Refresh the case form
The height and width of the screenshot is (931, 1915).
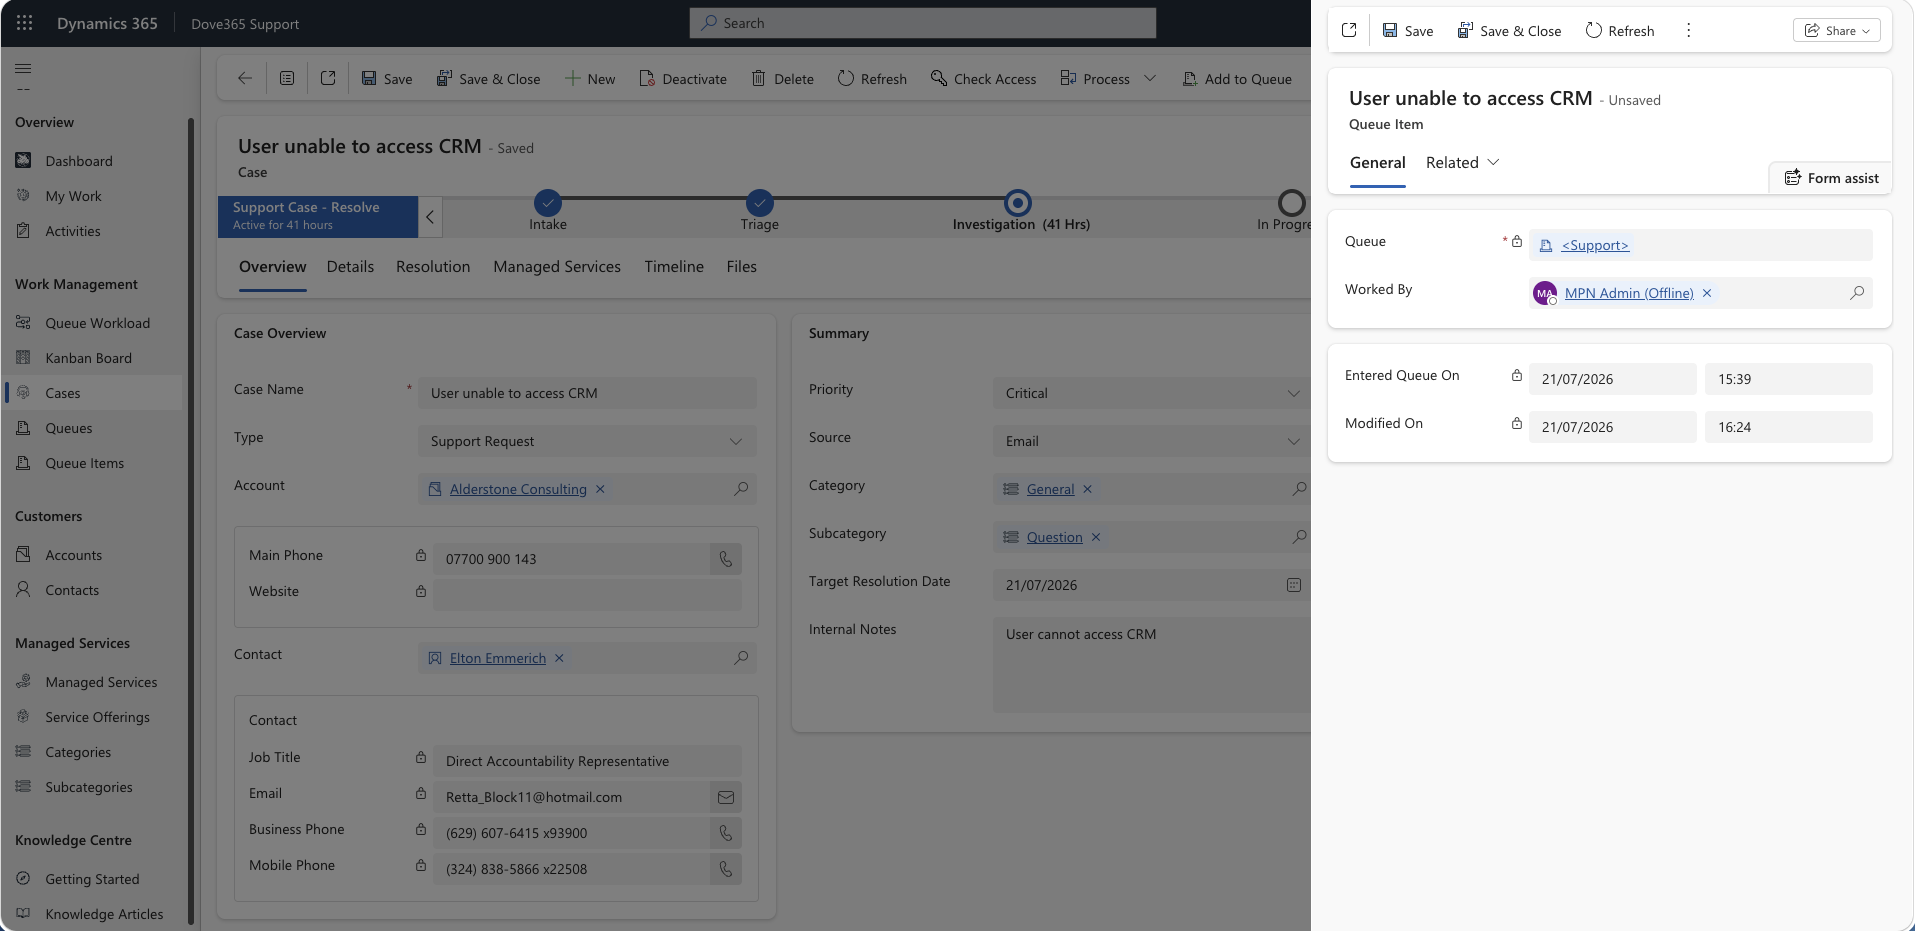pos(872,79)
